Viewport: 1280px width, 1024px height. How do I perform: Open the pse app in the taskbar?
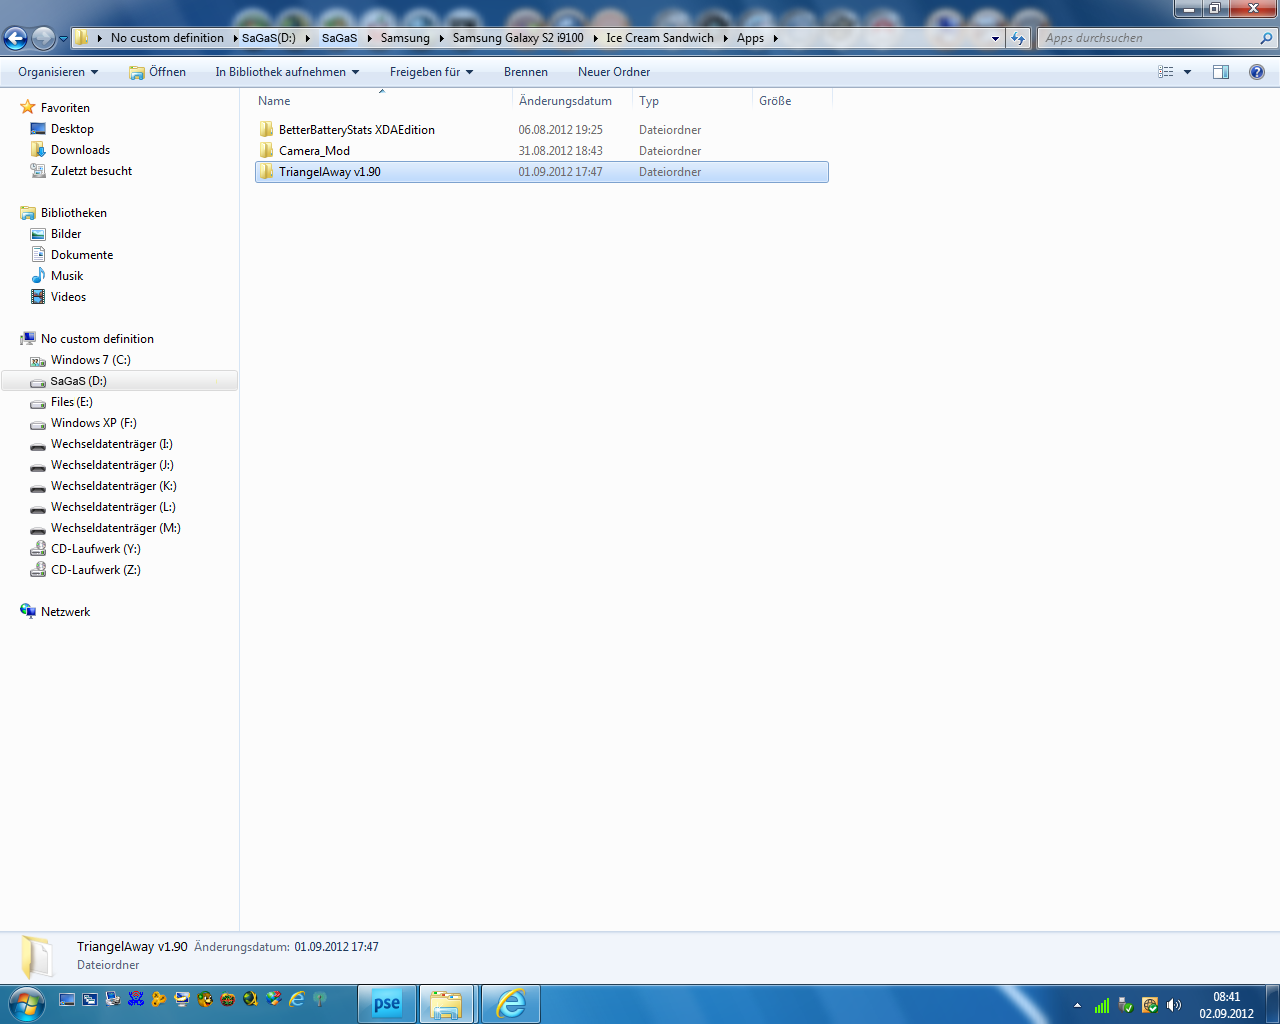pos(387,1004)
